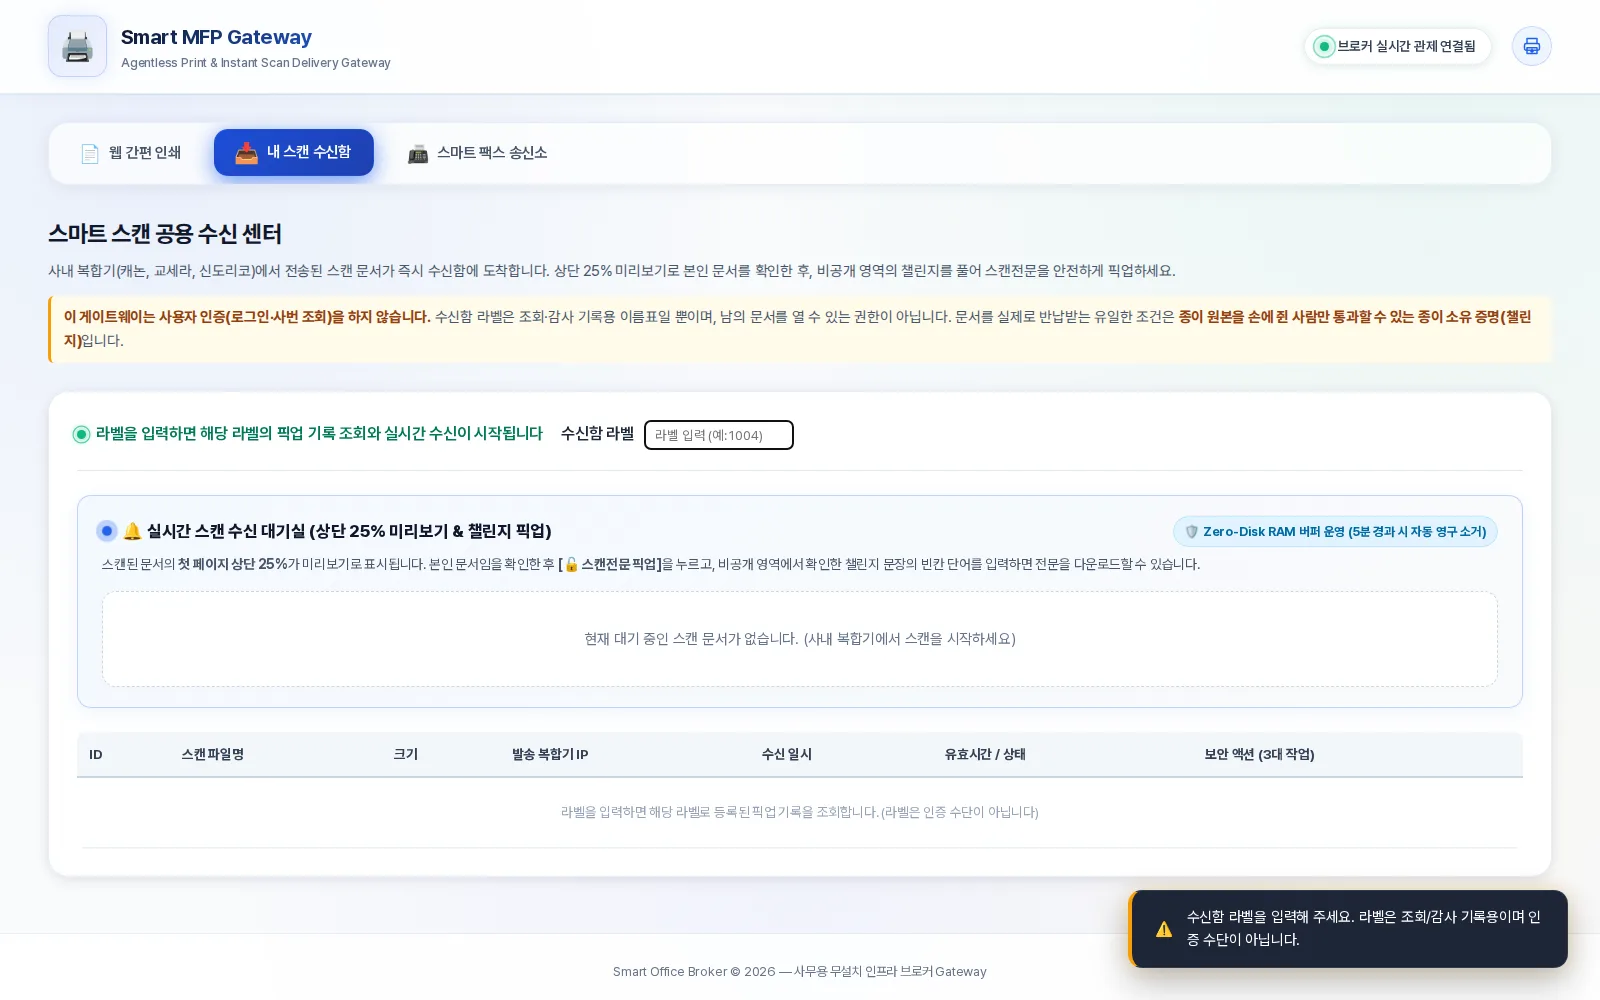Image resolution: width=1600 pixels, height=1000 pixels.
Task: Click the Smart Office Broker © 2026 footer text
Action: click(x=800, y=972)
